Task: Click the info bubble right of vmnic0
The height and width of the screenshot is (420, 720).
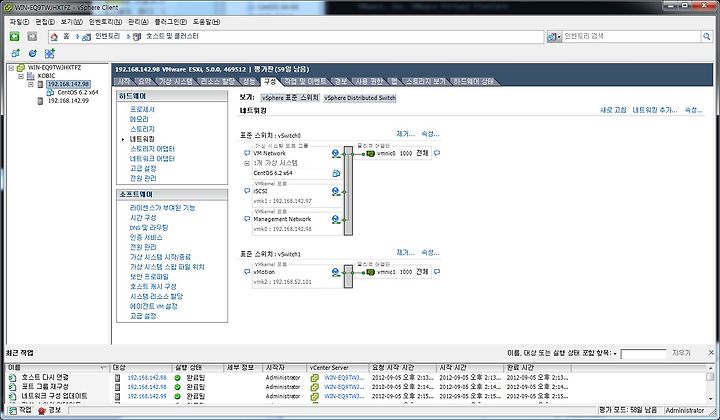Action: pos(437,153)
